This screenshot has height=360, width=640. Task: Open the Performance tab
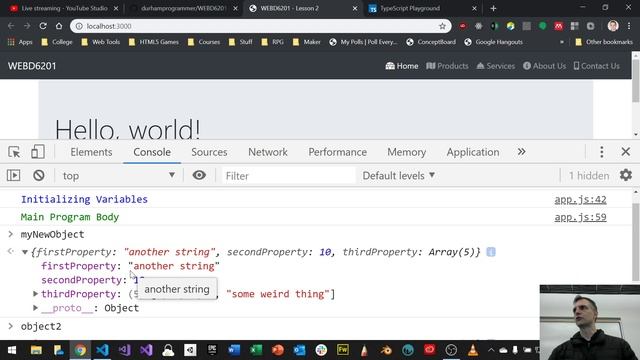point(338,152)
